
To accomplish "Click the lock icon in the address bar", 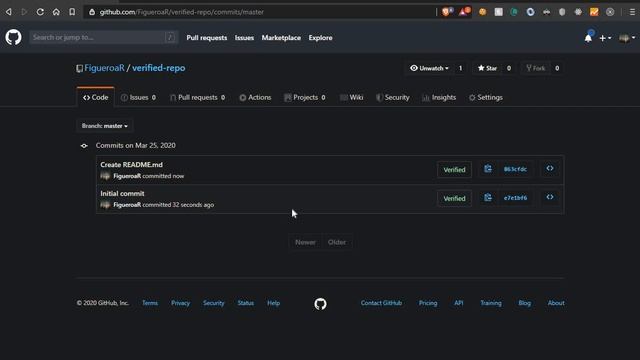I will (x=92, y=12).
